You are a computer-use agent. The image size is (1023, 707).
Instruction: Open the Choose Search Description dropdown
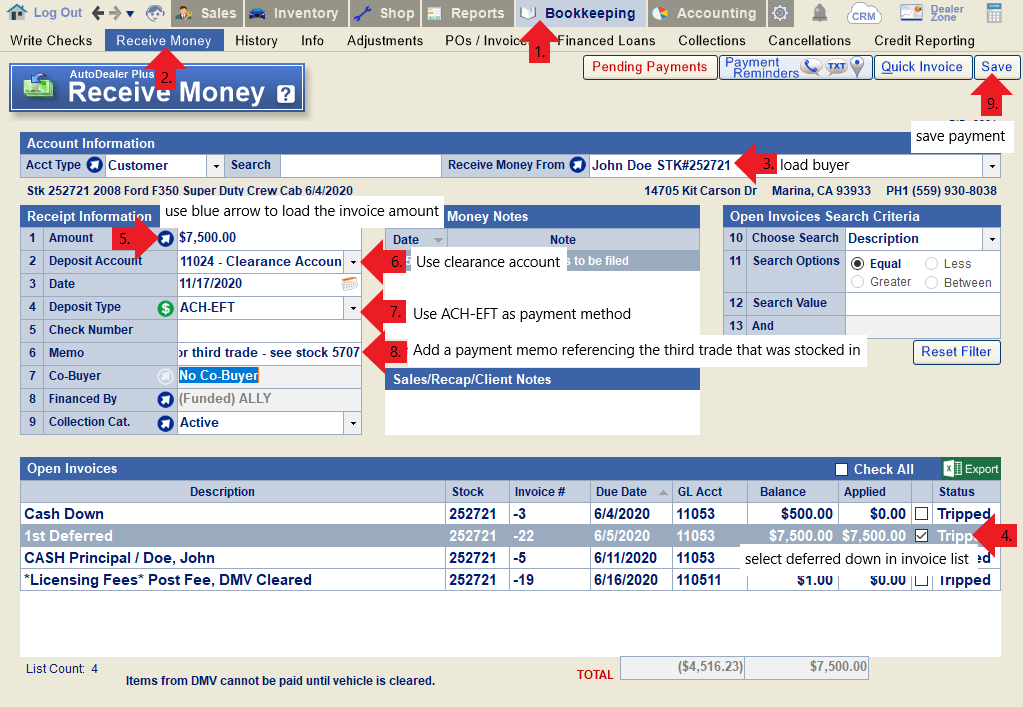[992, 239]
